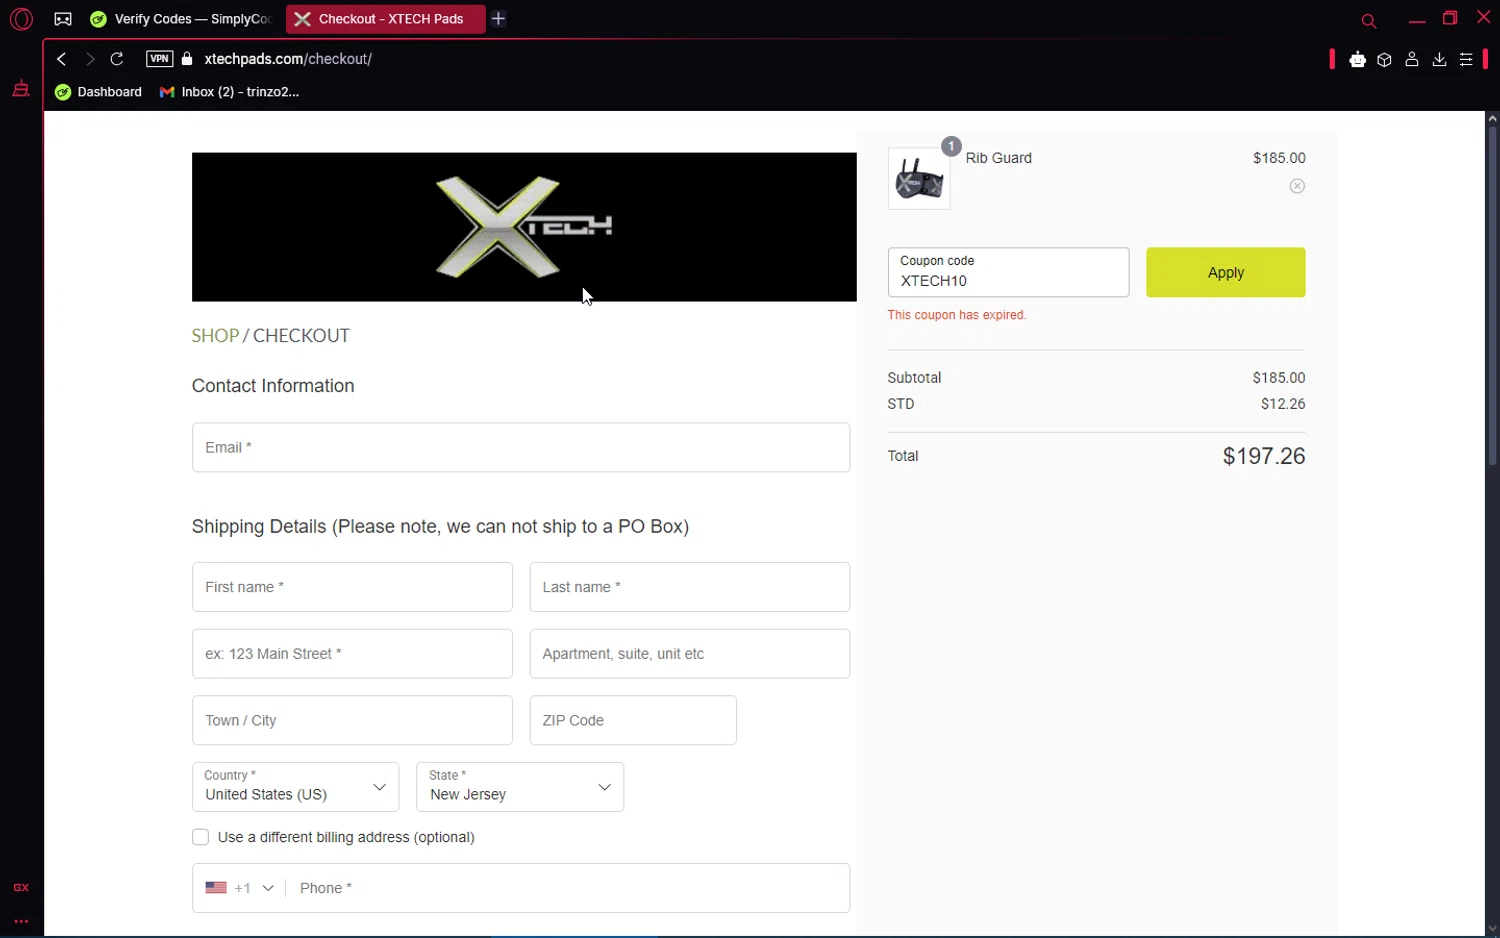Open new tab with the plus button
Screen dimensions: 1500x938
click(499, 19)
